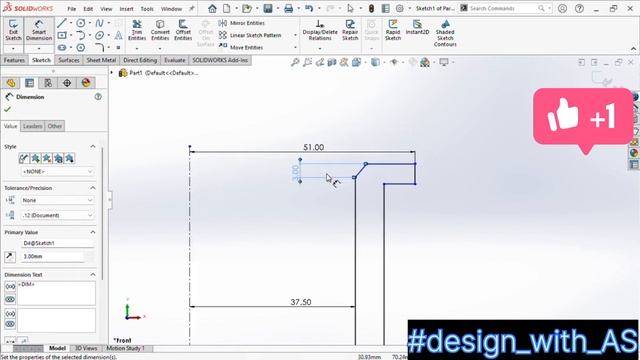Open the Options gear icon

coord(400,8)
